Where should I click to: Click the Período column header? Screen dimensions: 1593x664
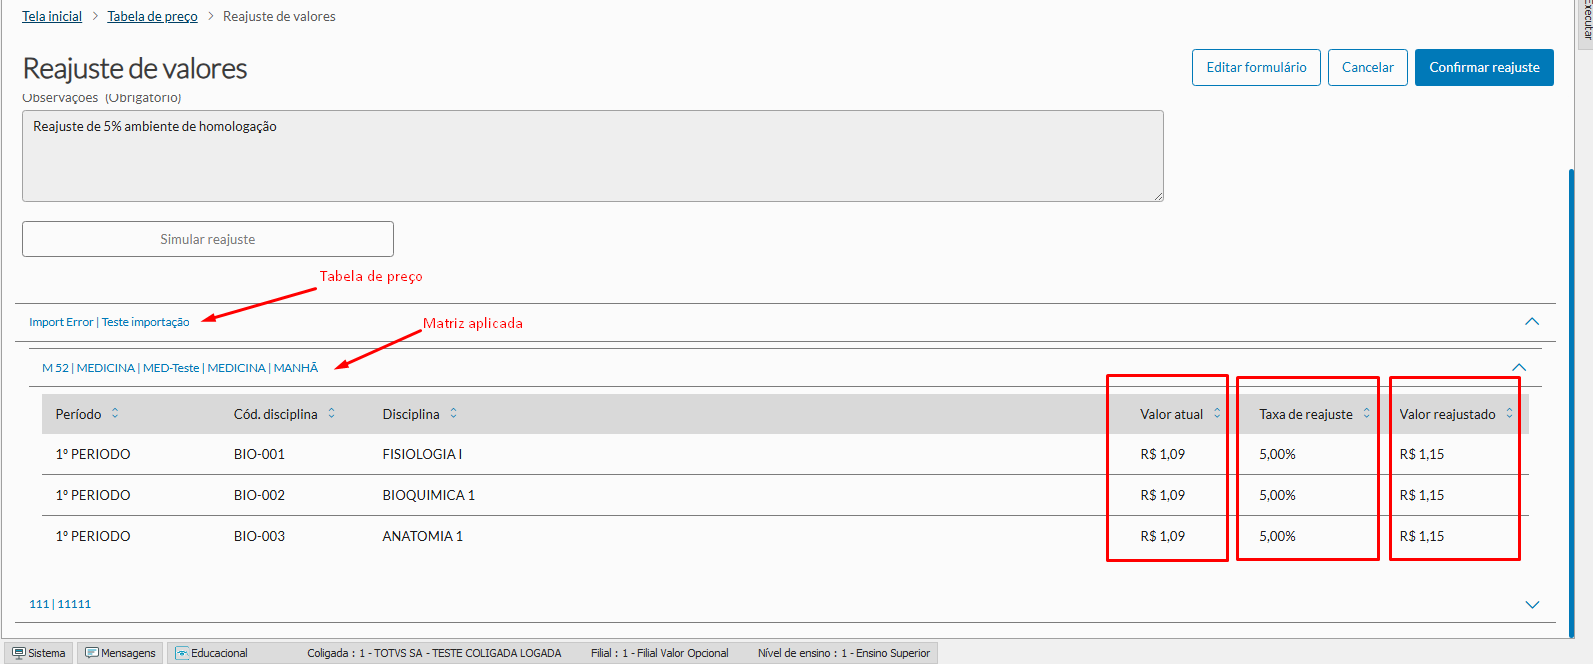(78, 414)
